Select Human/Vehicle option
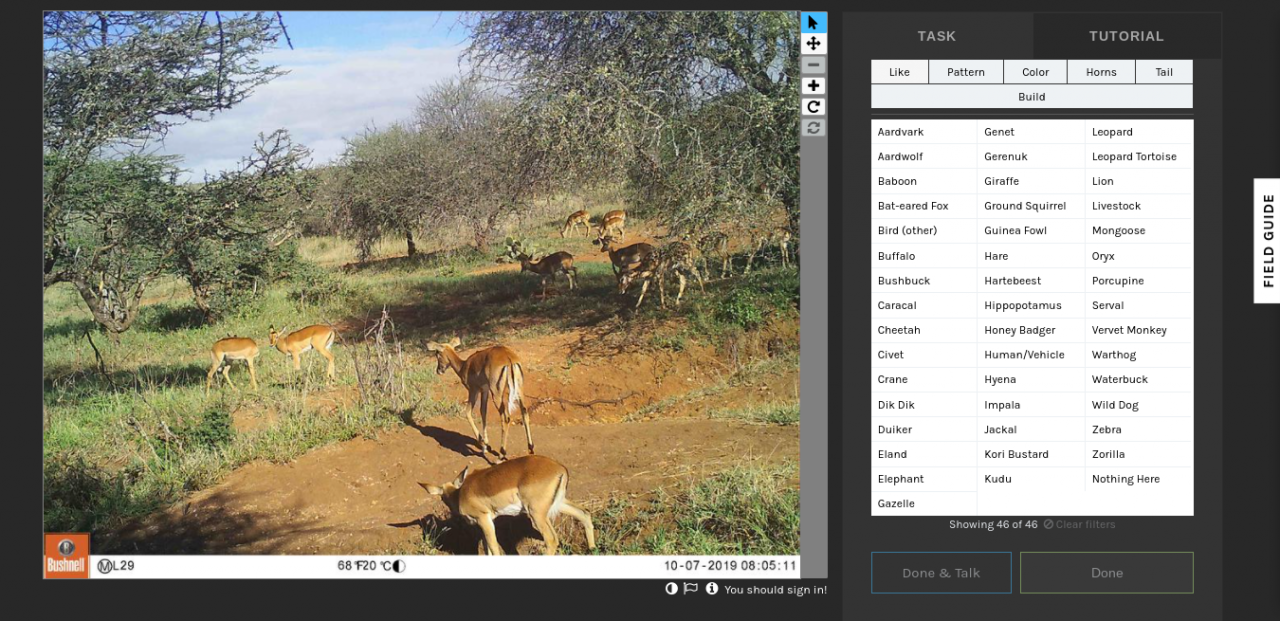The height and width of the screenshot is (621, 1280). coord(1031,355)
